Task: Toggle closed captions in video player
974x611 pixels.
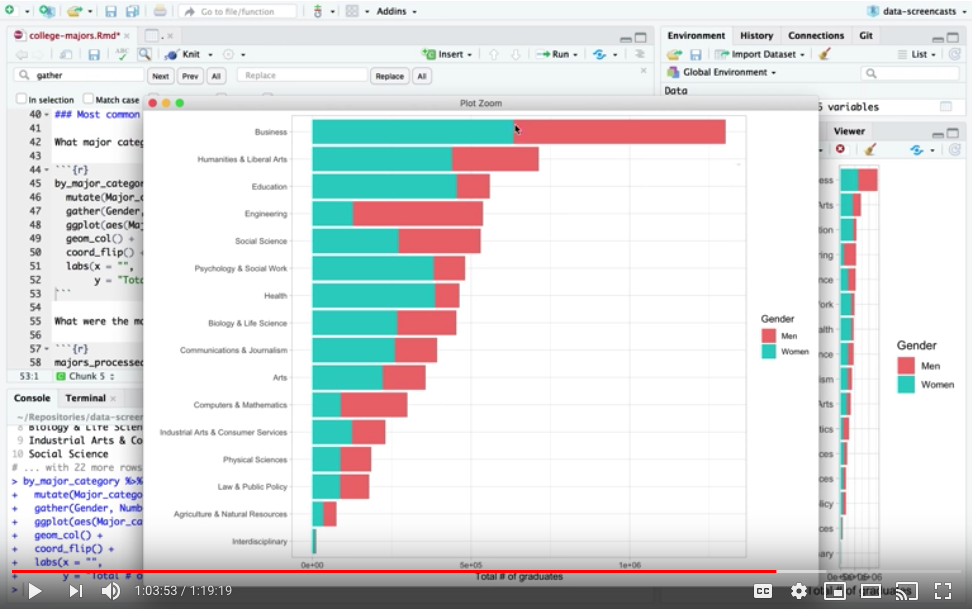Action: 762,591
